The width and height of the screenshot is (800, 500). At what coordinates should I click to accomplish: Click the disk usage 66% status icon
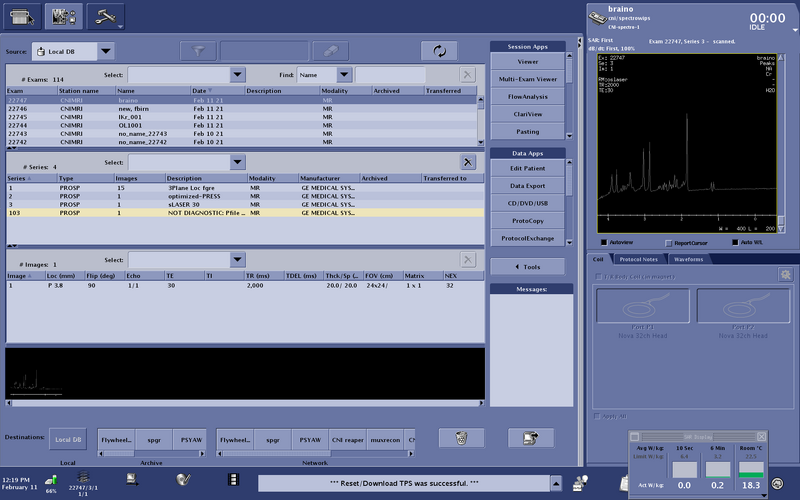[51, 481]
